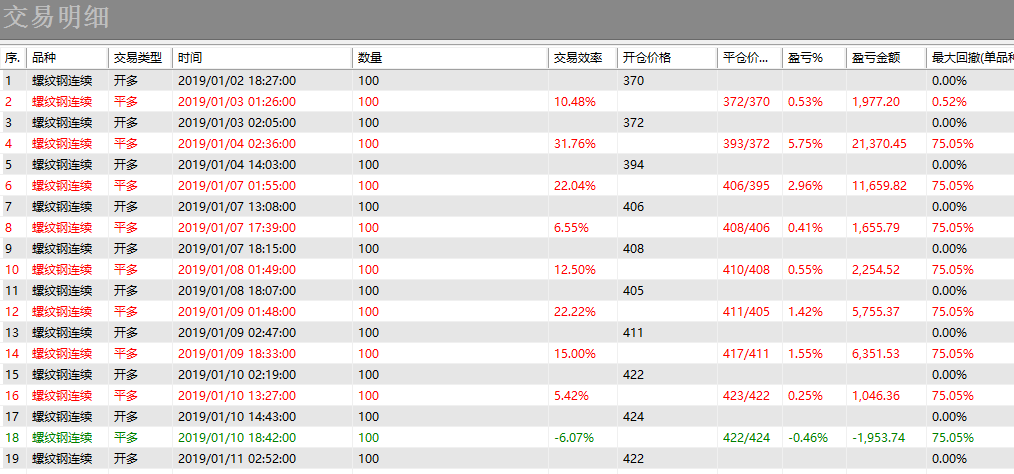1014x474 pixels.
Task: Click the 品种 column header
Action: point(67,58)
